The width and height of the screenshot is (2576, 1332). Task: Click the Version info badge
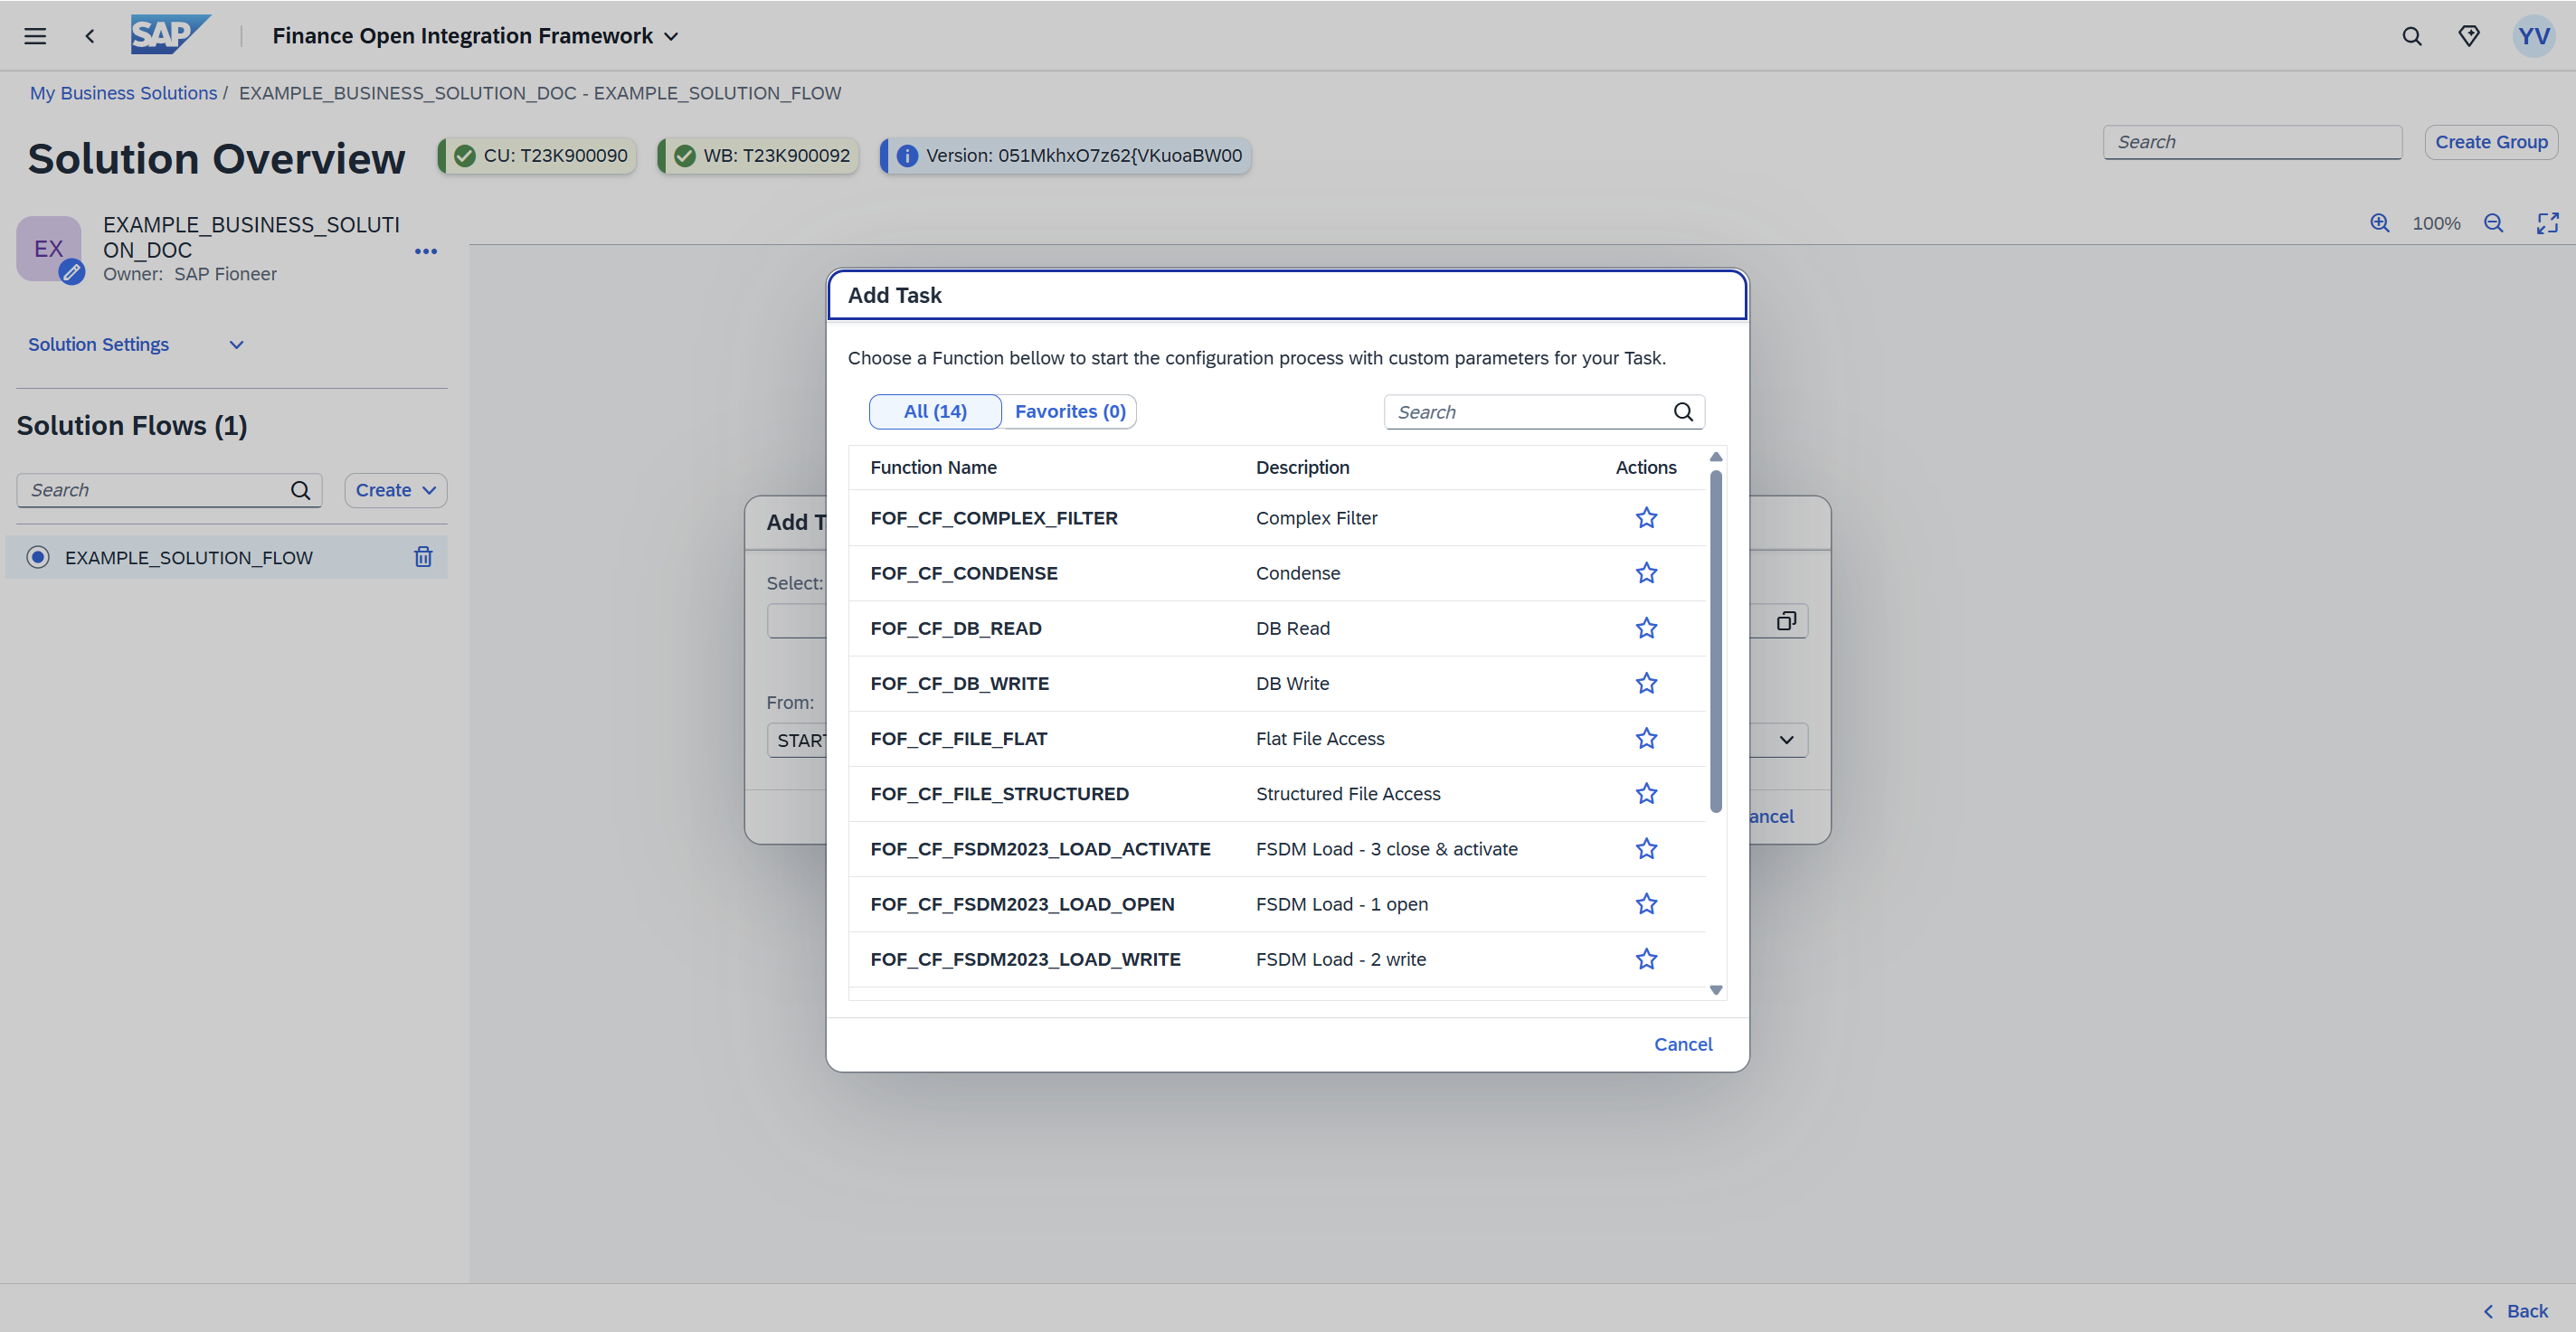pyautogui.click(x=1066, y=155)
